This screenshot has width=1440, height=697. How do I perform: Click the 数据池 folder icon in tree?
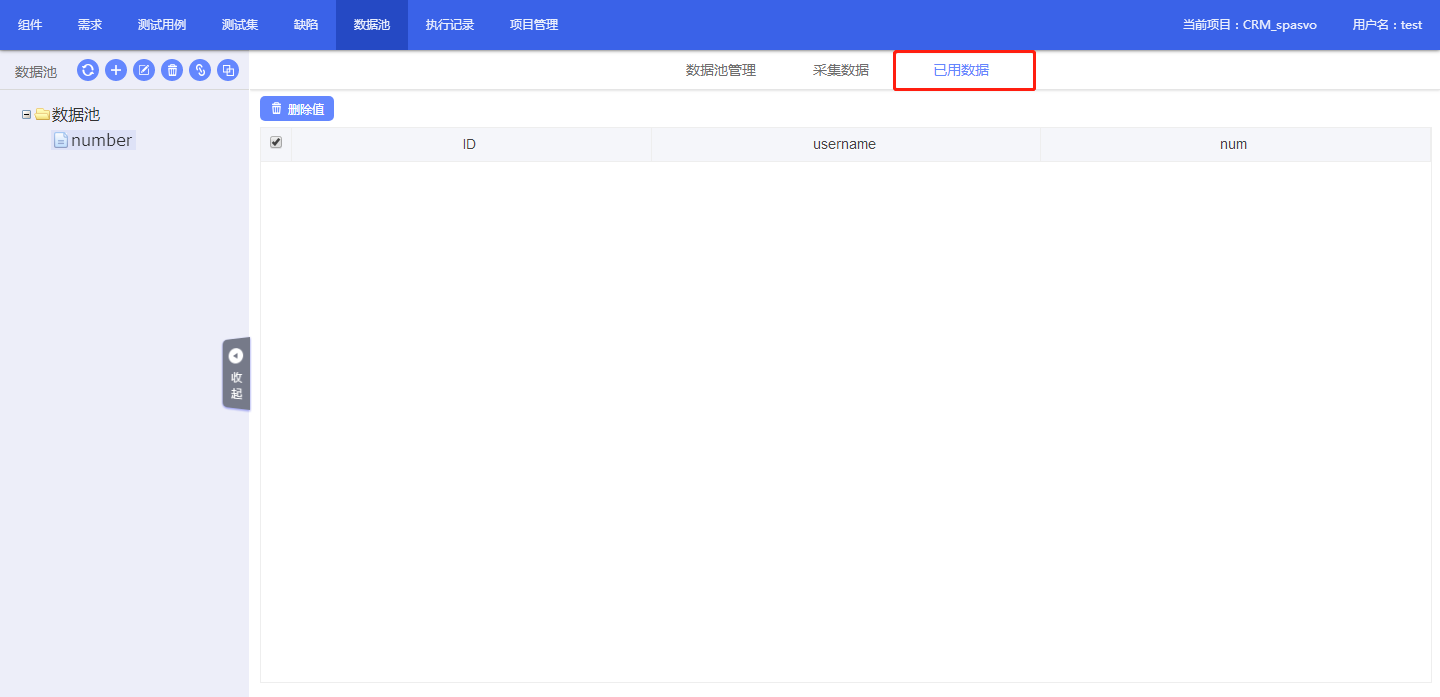(42, 115)
